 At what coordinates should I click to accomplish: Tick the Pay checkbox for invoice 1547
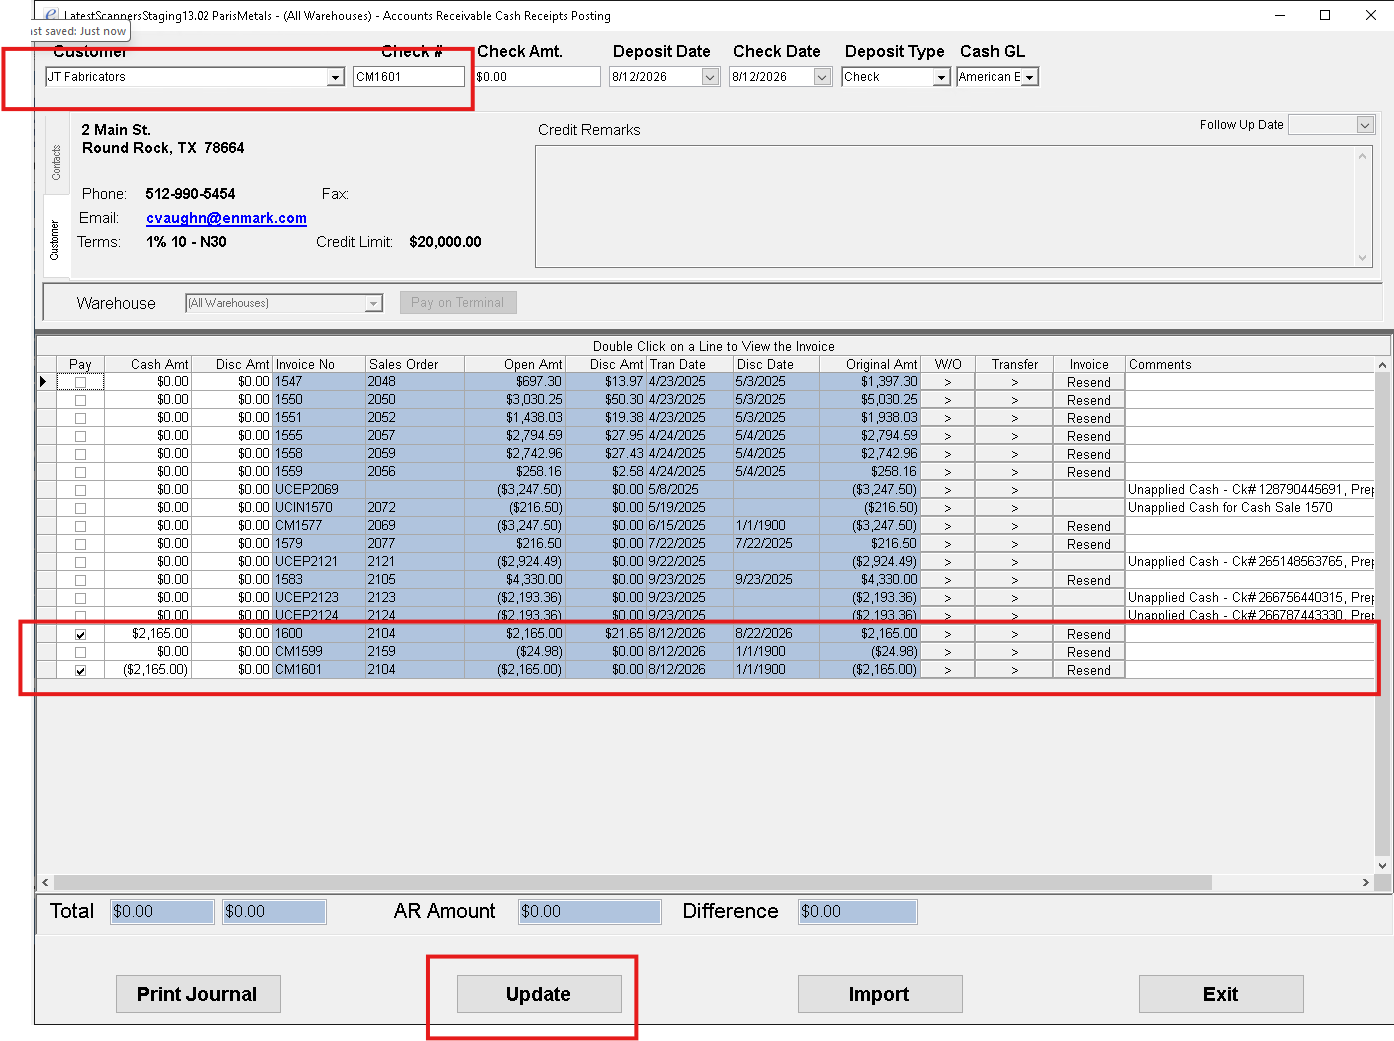(x=80, y=382)
